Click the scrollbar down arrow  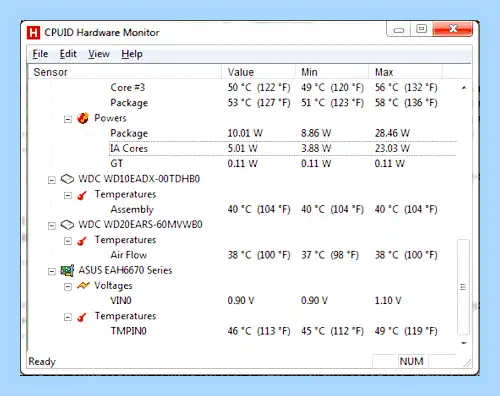464,343
